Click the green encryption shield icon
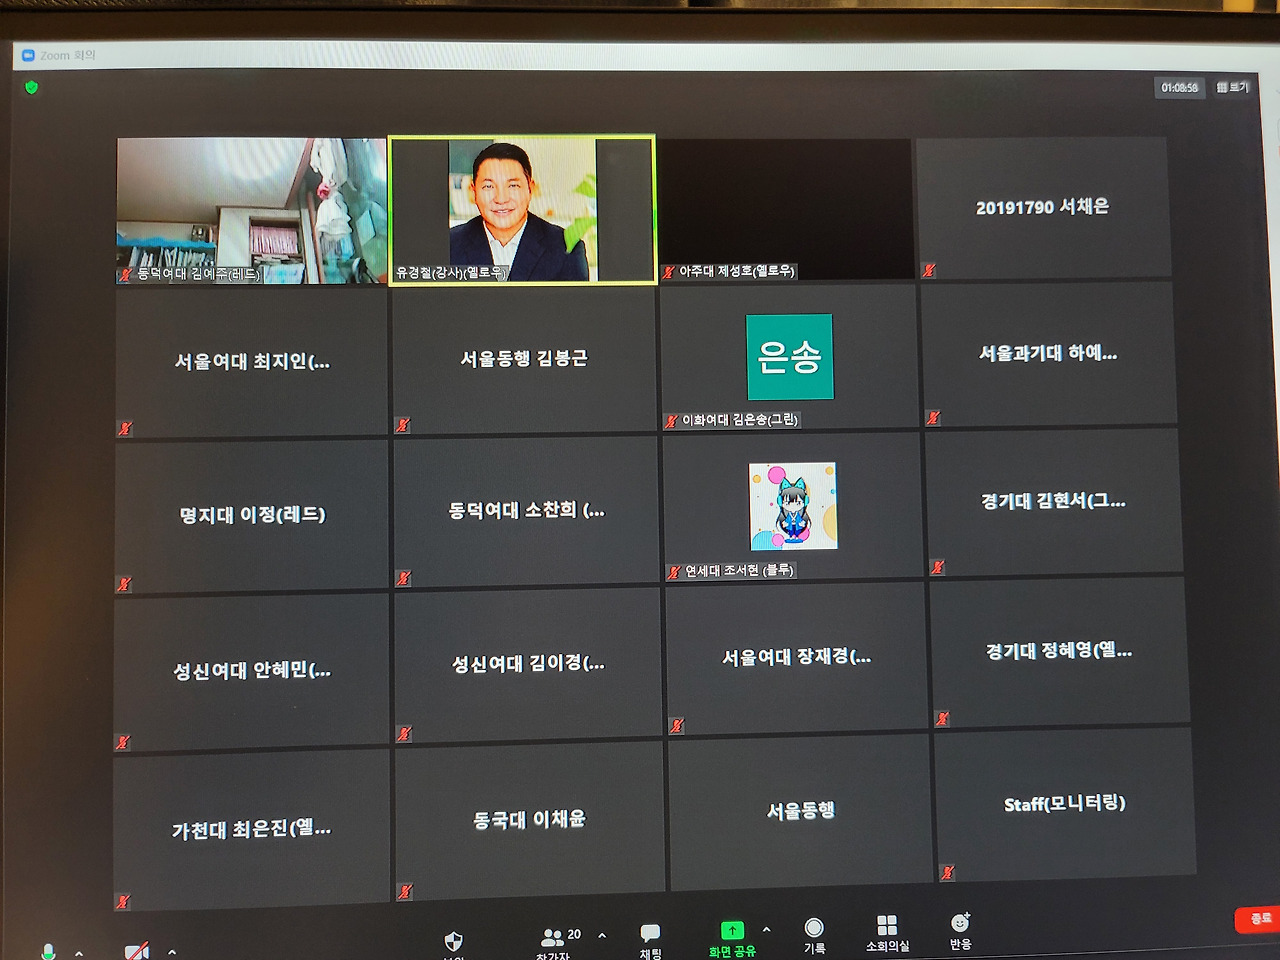Image resolution: width=1280 pixels, height=960 pixels. [x=31, y=87]
